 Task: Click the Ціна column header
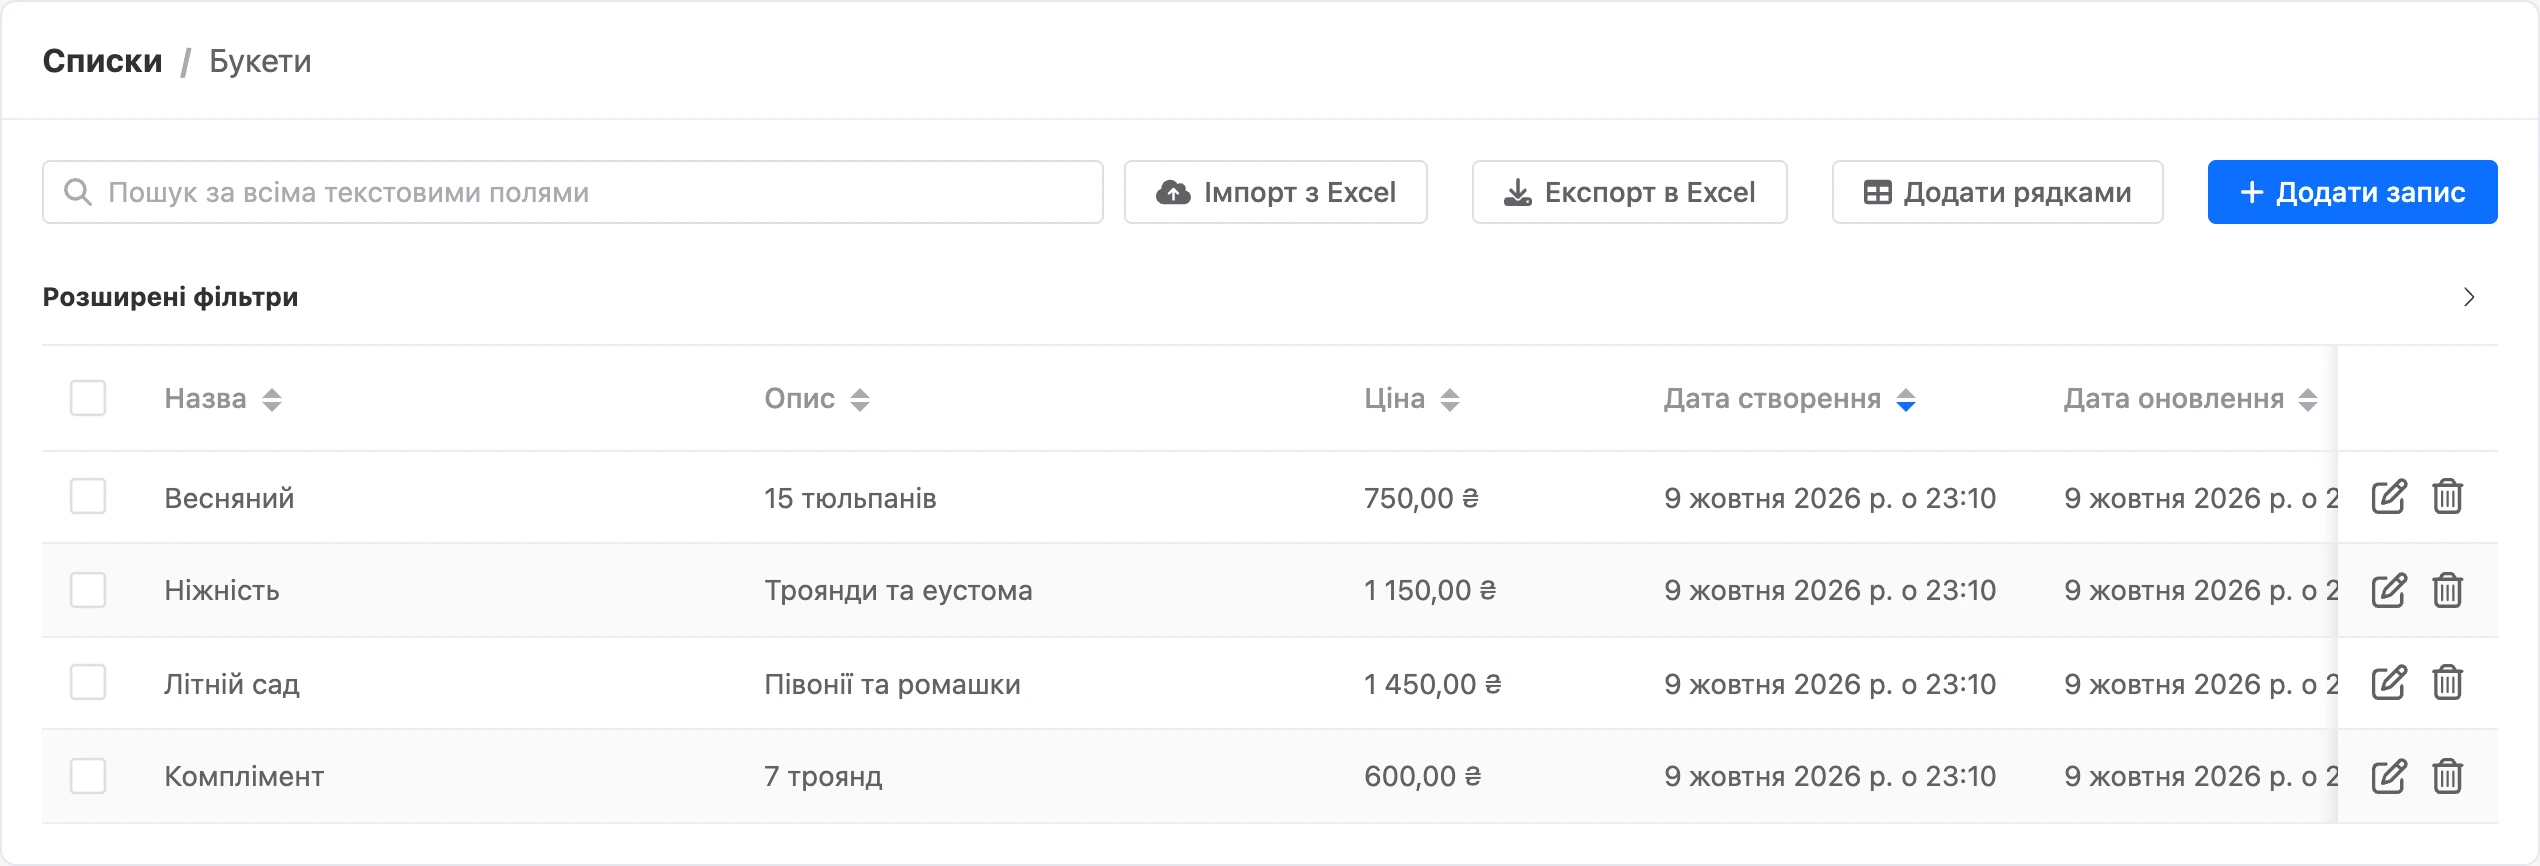pyautogui.click(x=1394, y=398)
